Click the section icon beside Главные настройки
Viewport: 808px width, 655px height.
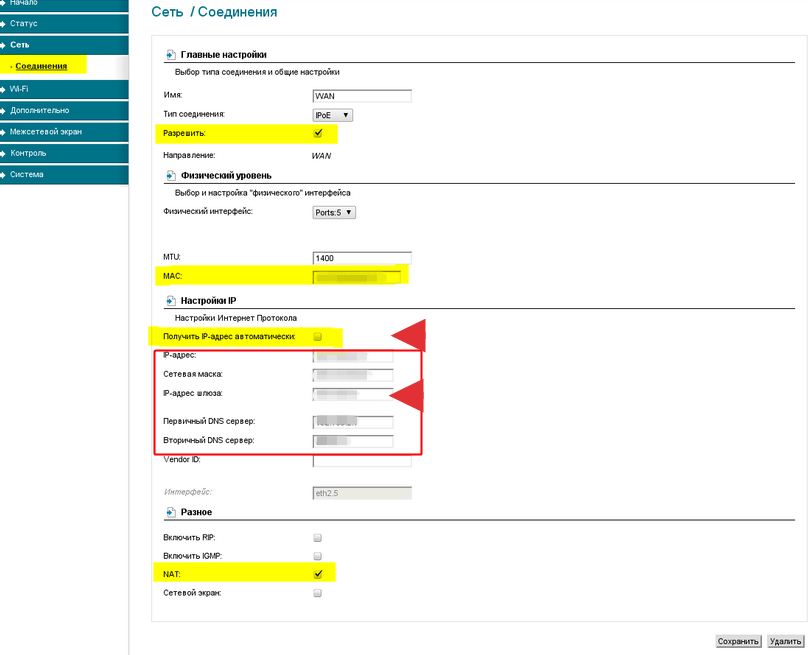click(x=169, y=54)
